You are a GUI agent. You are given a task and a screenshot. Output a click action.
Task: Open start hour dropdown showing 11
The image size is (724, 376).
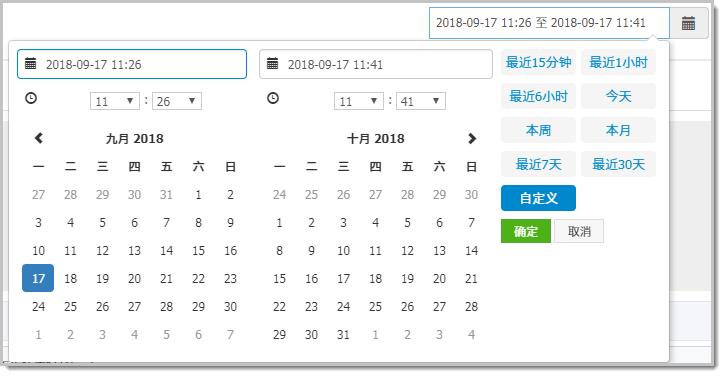pos(115,101)
